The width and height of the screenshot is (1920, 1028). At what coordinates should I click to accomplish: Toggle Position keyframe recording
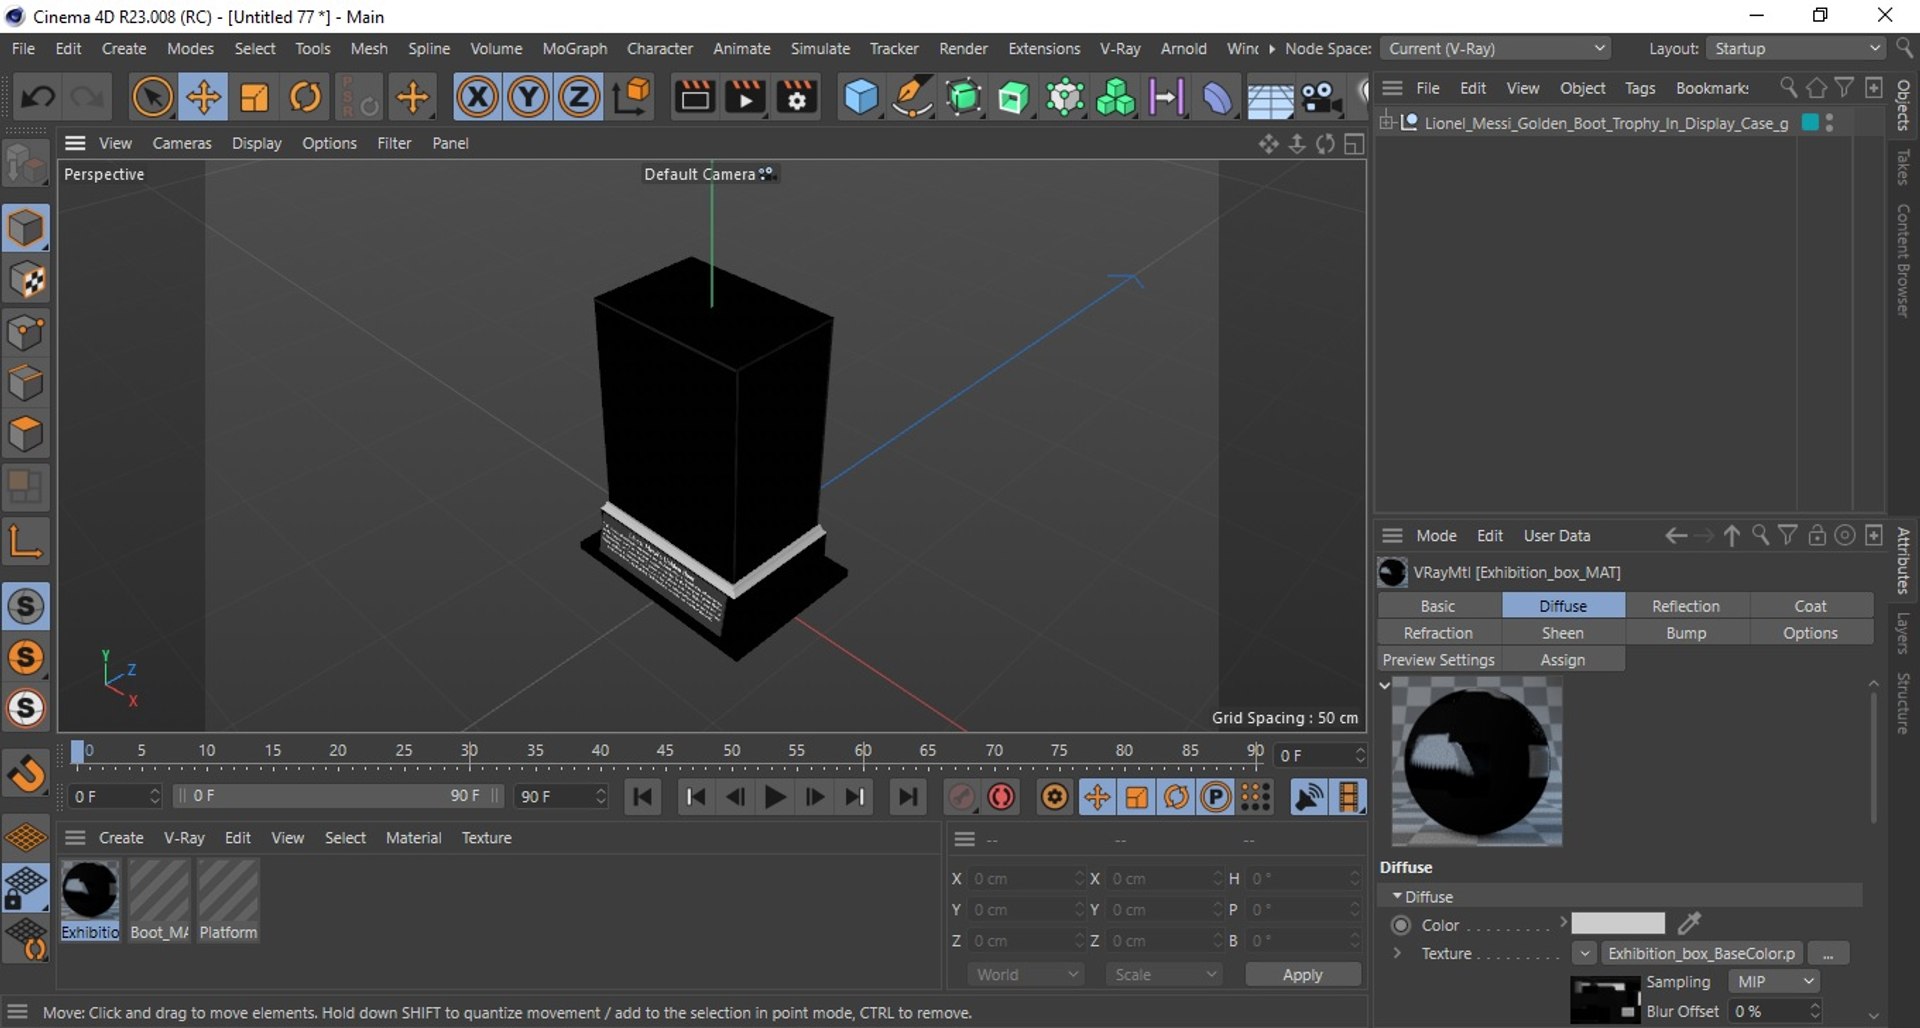pyautogui.click(x=1097, y=797)
